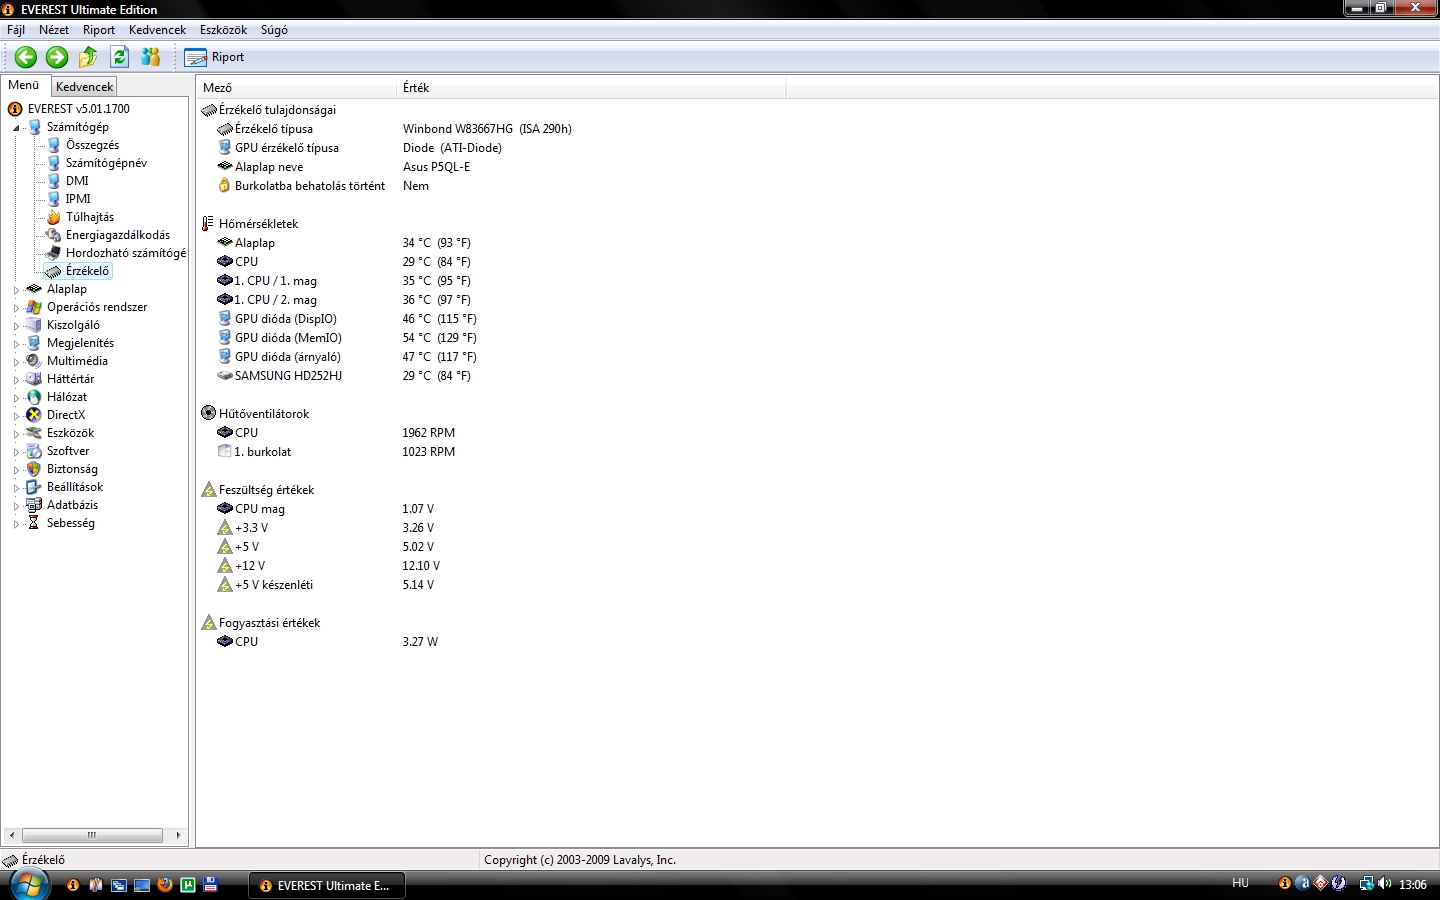Expand the Alaplap tree node
Screen dimensions: 1440x900
tap(16, 290)
